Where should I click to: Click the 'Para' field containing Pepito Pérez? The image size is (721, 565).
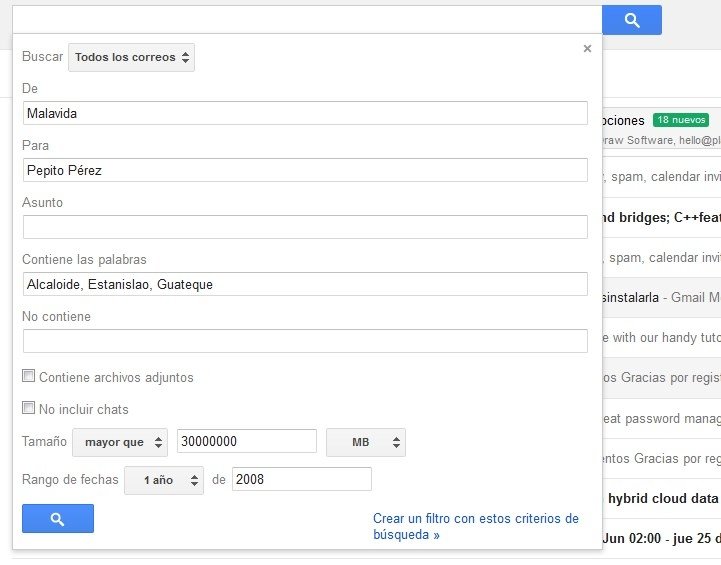pos(305,170)
